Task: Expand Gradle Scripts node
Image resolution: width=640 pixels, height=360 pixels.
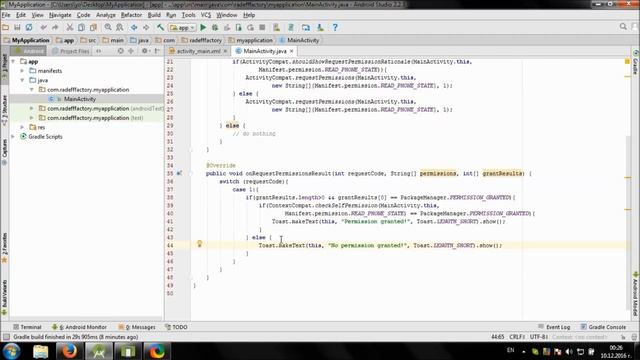Action: tap(13, 137)
